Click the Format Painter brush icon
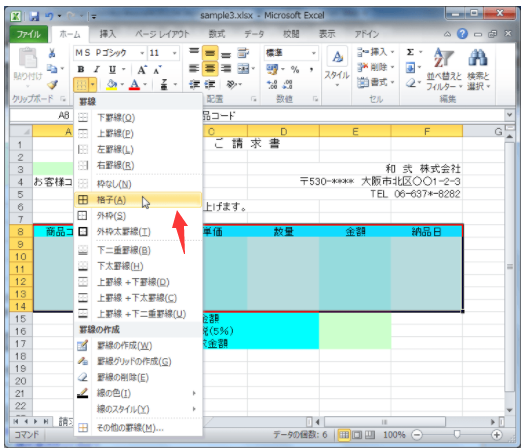 (x=52, y=85)
